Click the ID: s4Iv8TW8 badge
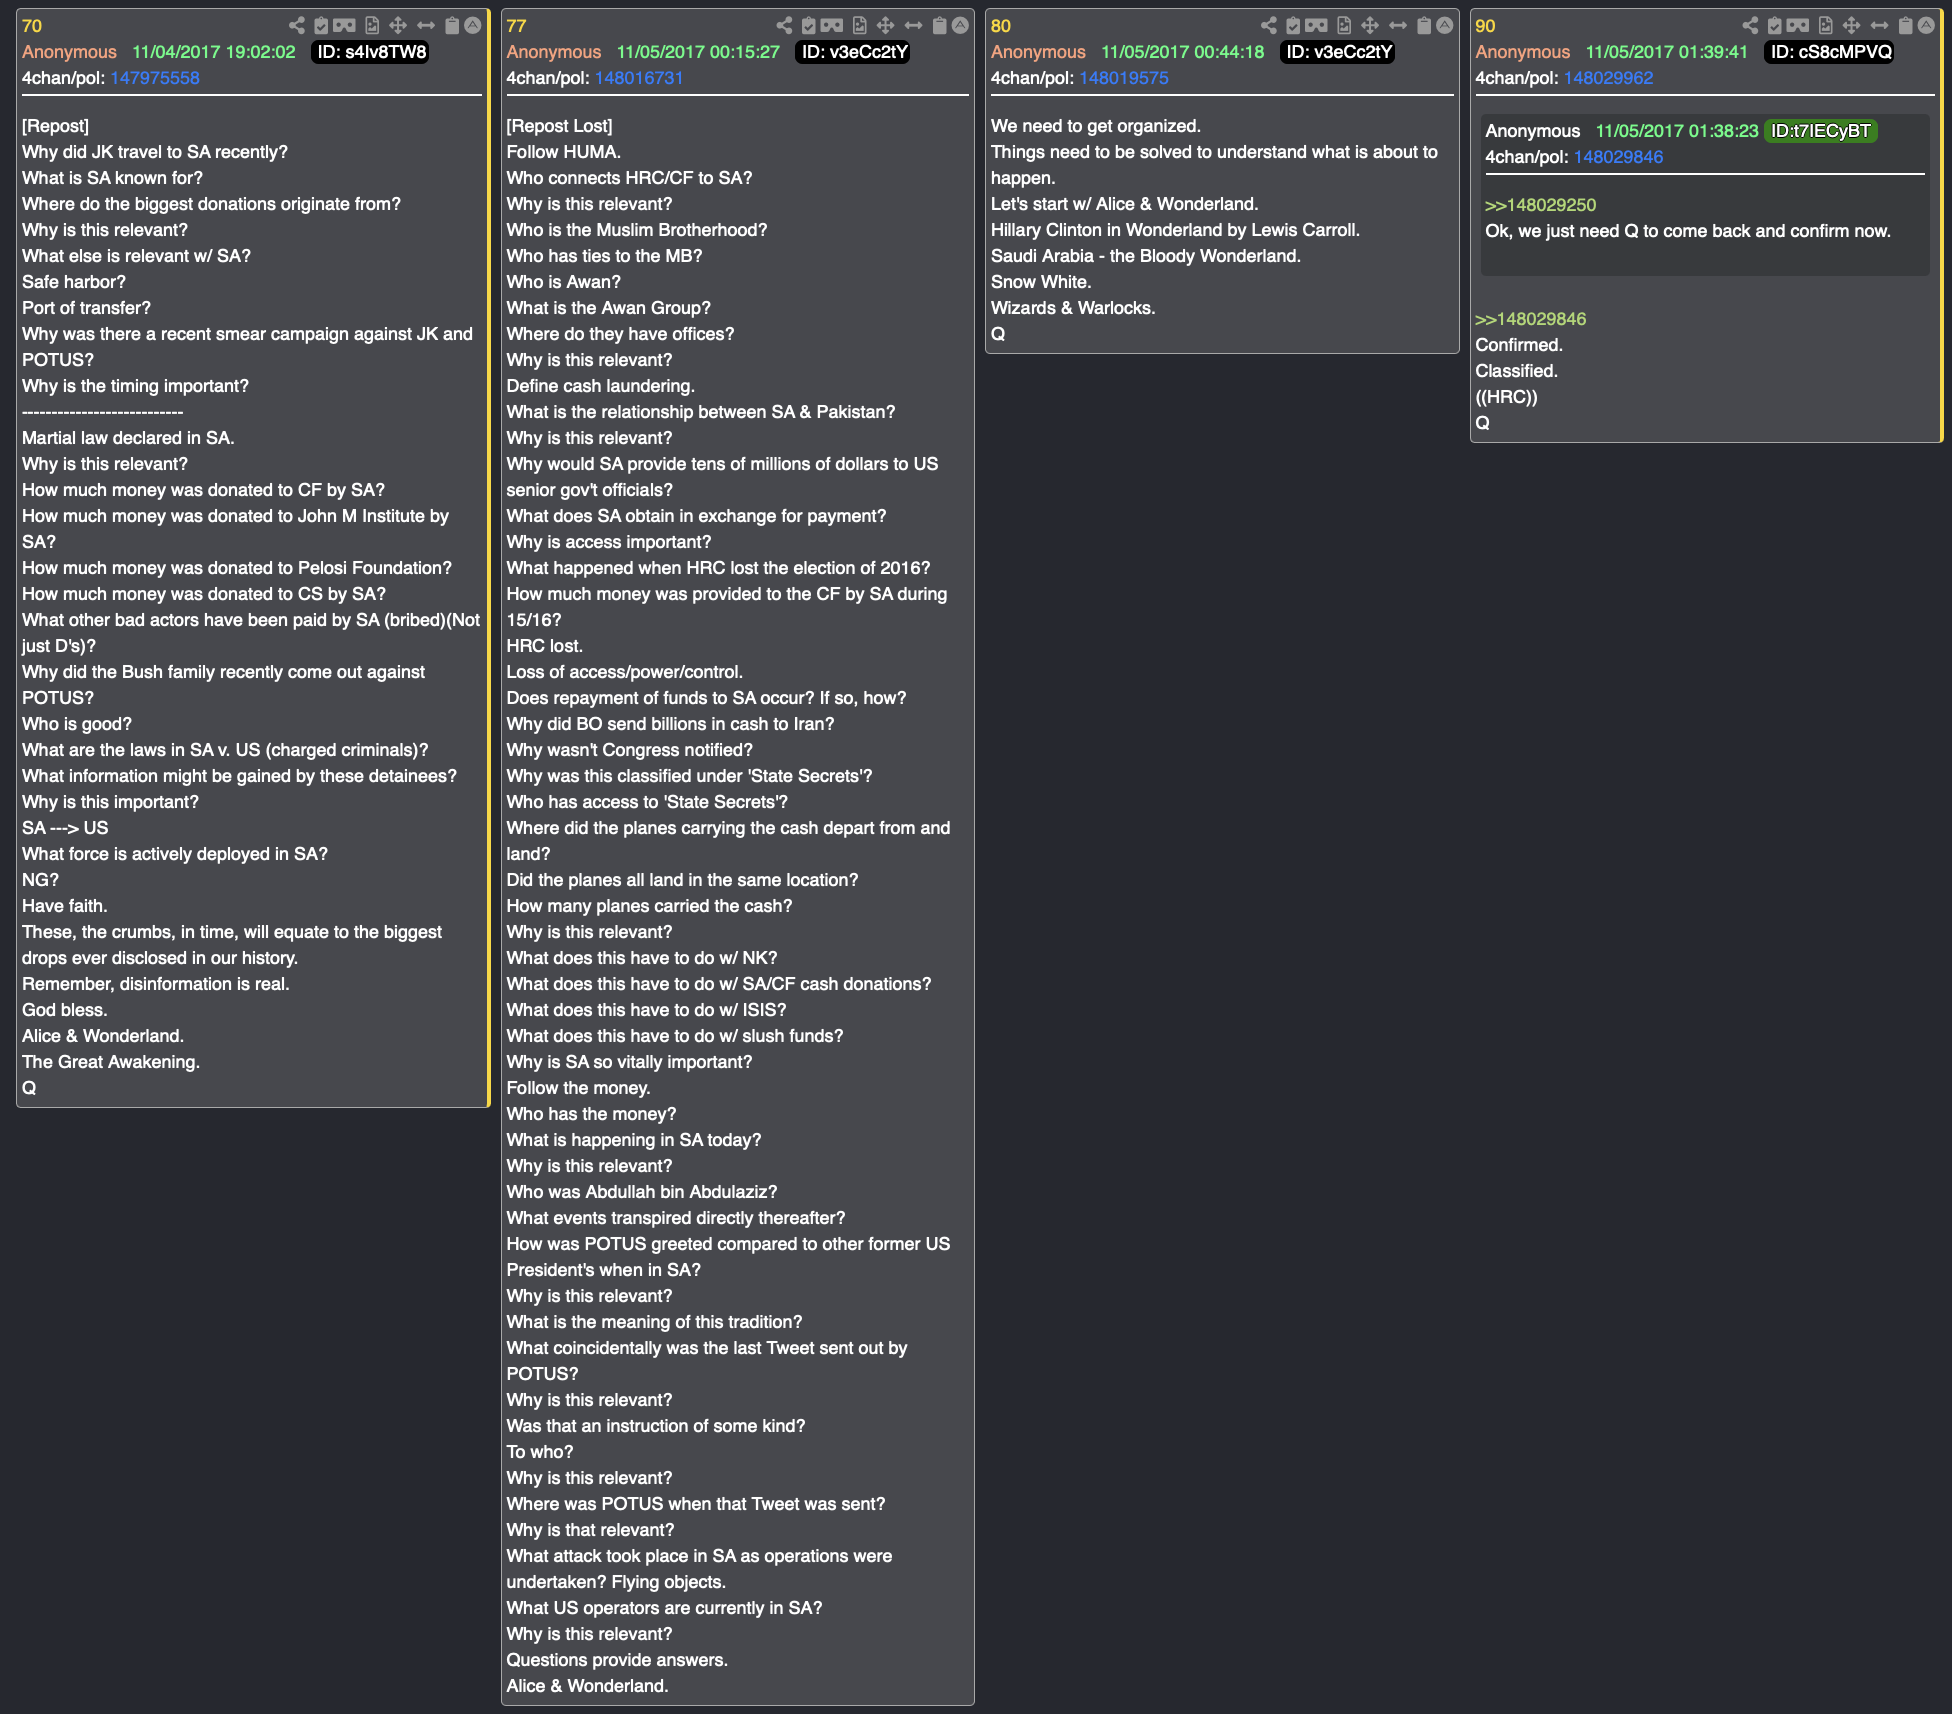The width and height of the screenshot is (1952, 1714). click(x=371, y=52)
